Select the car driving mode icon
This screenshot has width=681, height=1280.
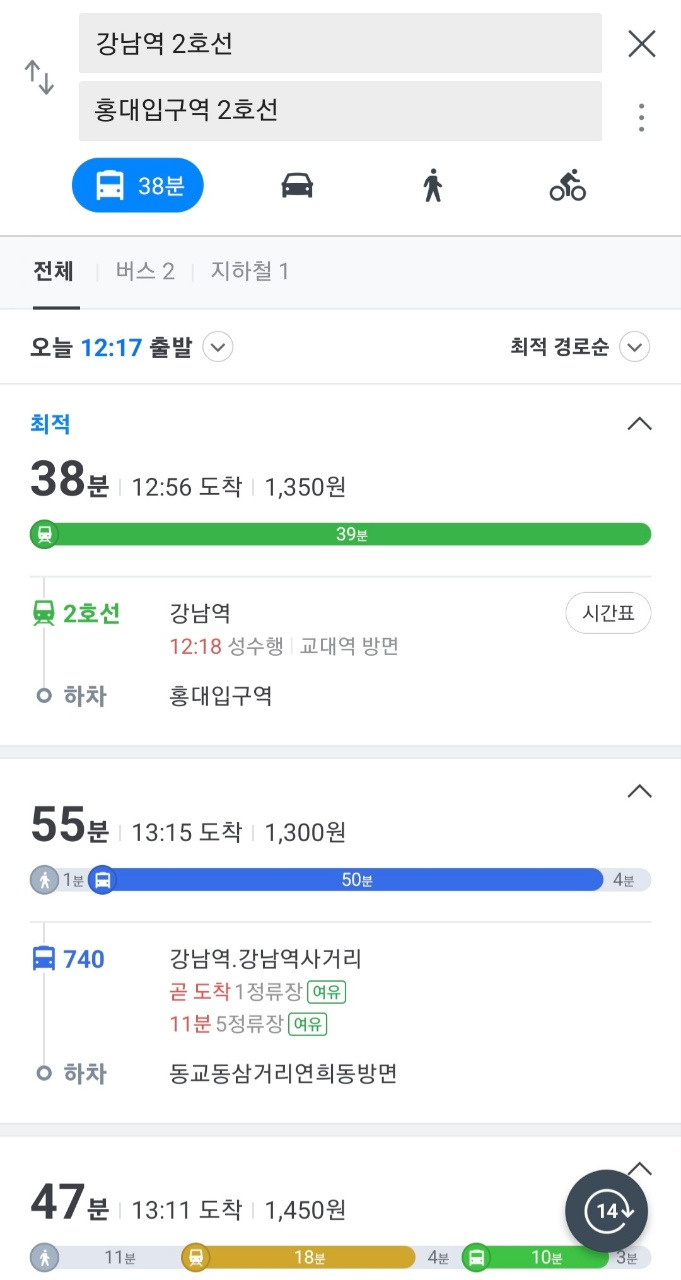pos(297,186)
